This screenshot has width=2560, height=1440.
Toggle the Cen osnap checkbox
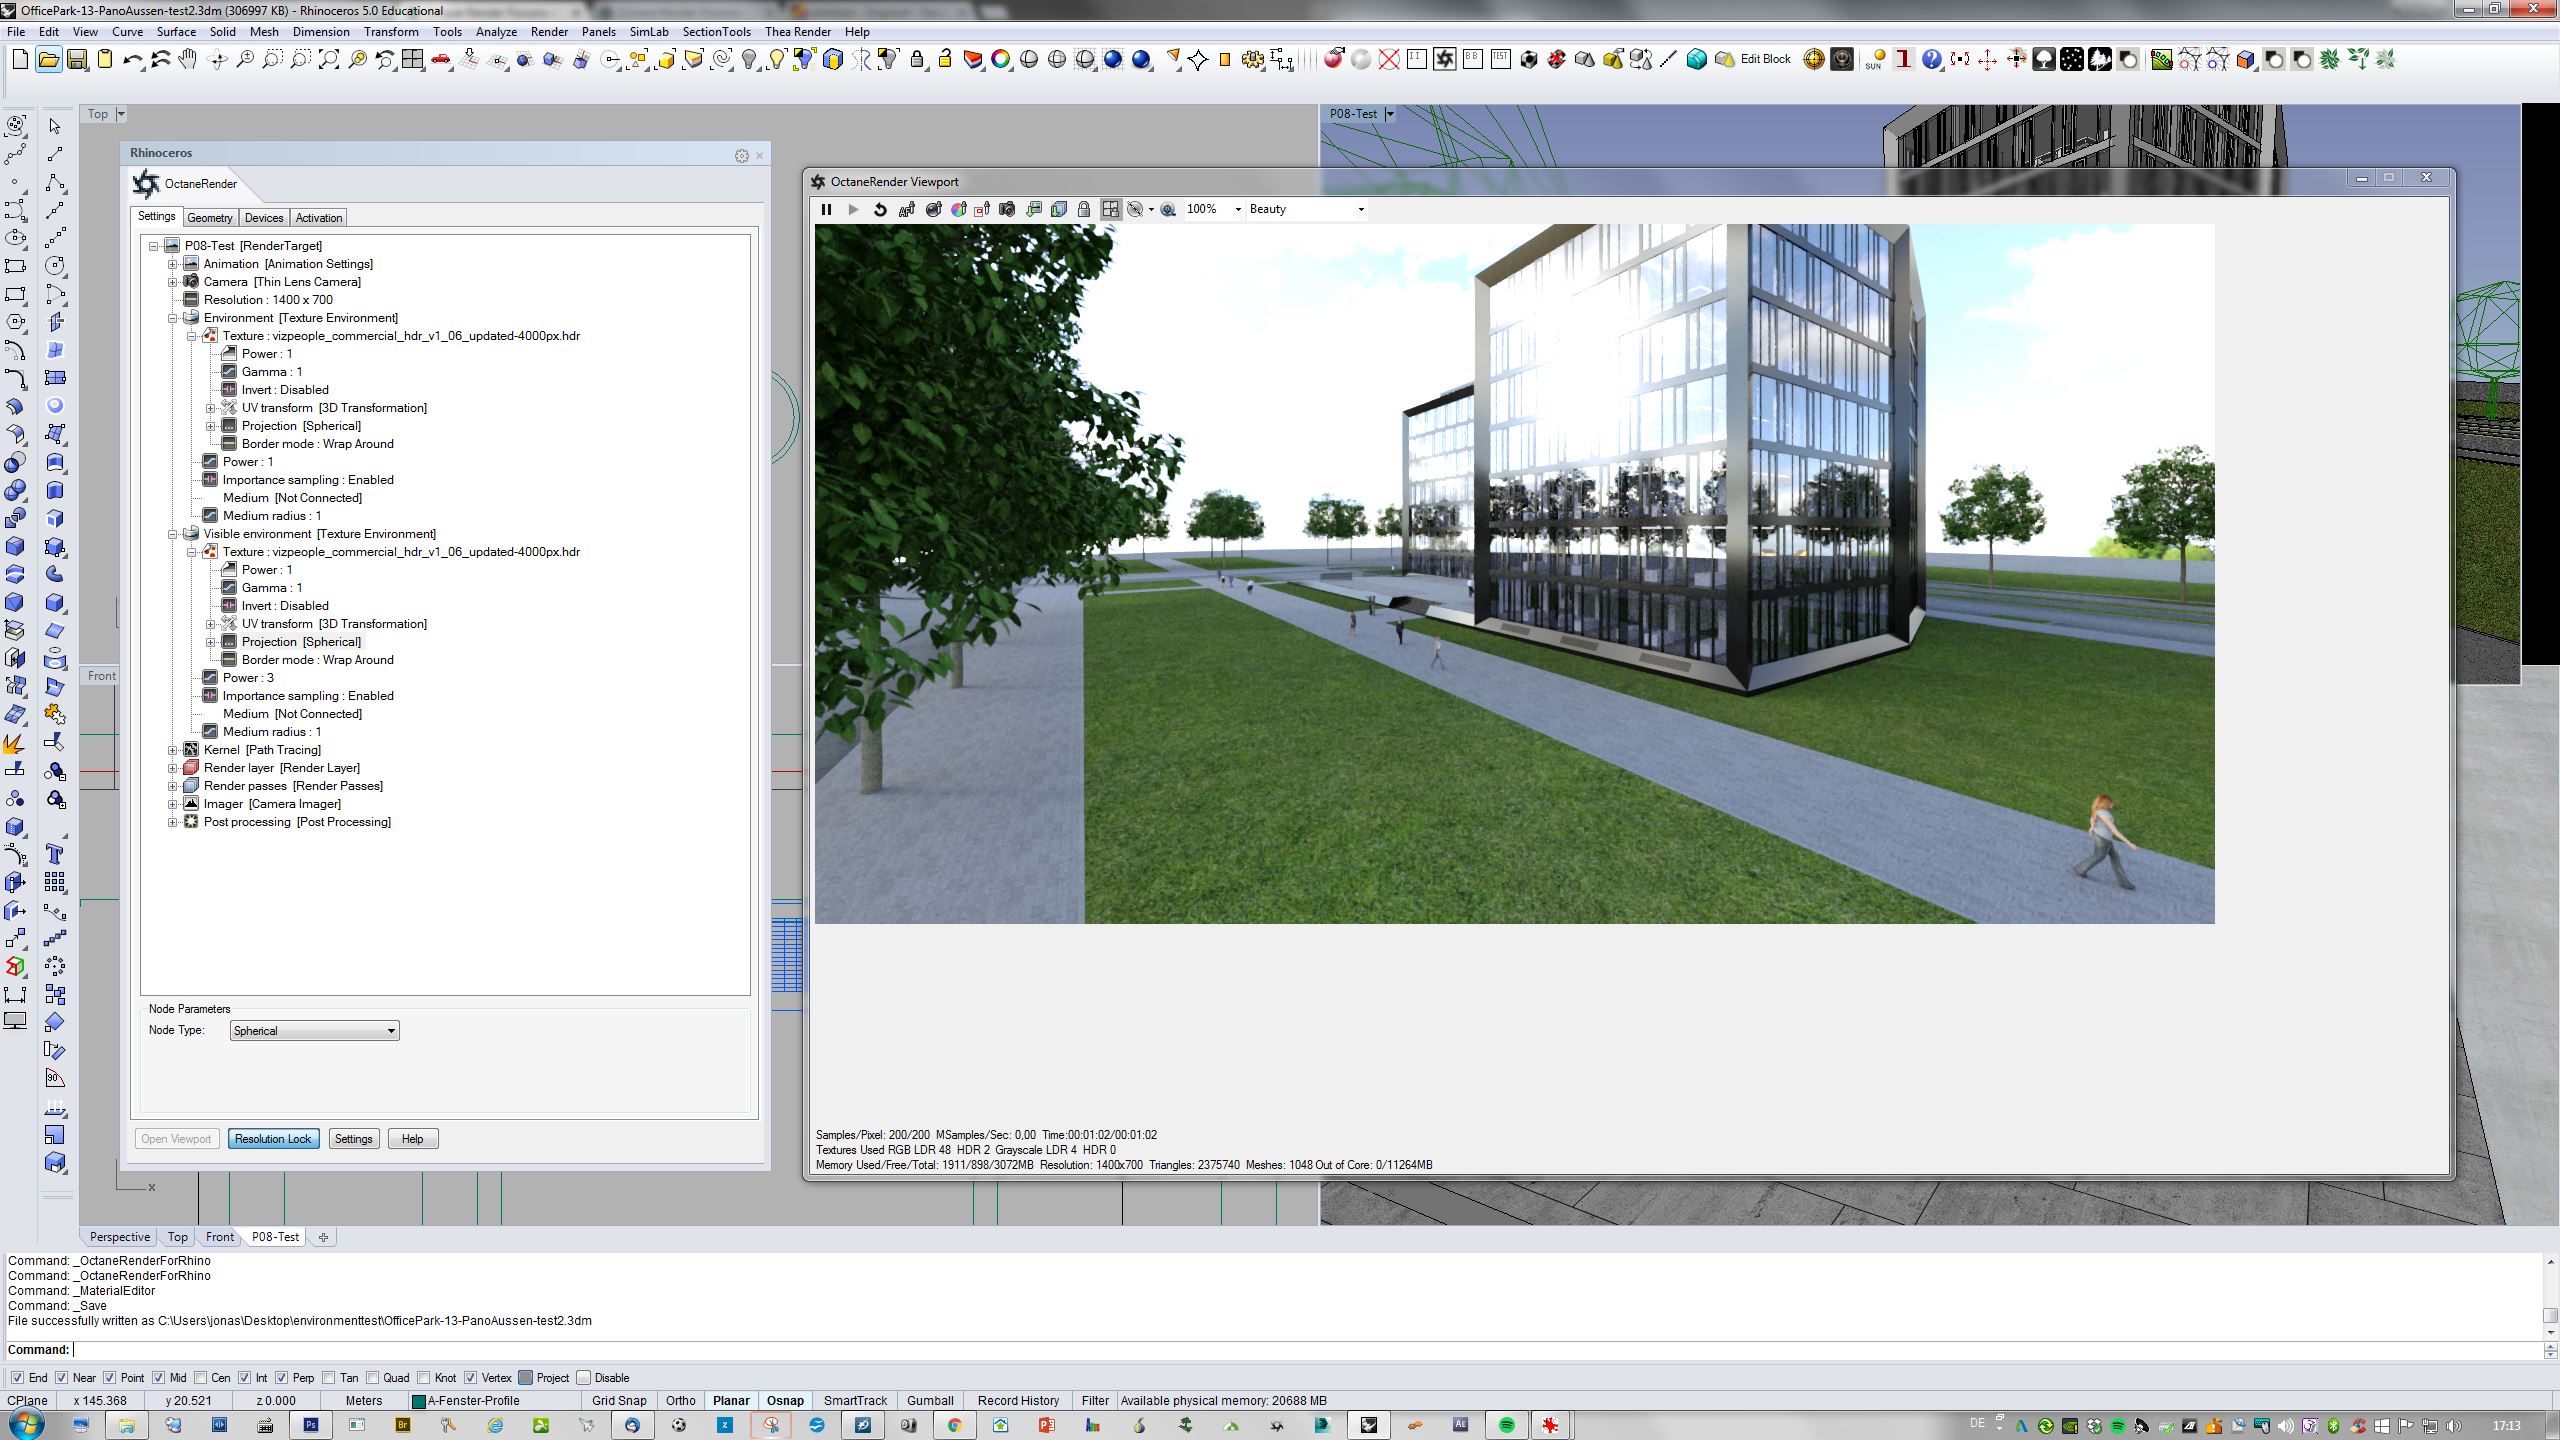201,1377
